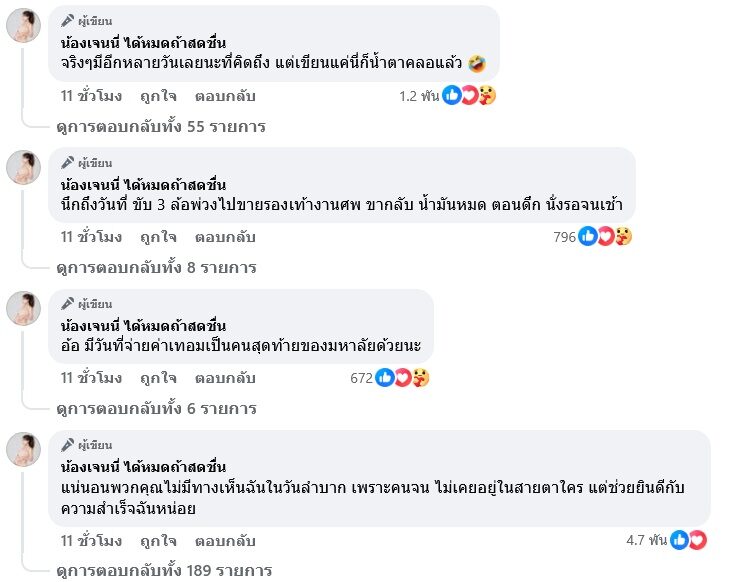Click the pencil ผู้เขียน badge on the last comment

coord(87,445)
